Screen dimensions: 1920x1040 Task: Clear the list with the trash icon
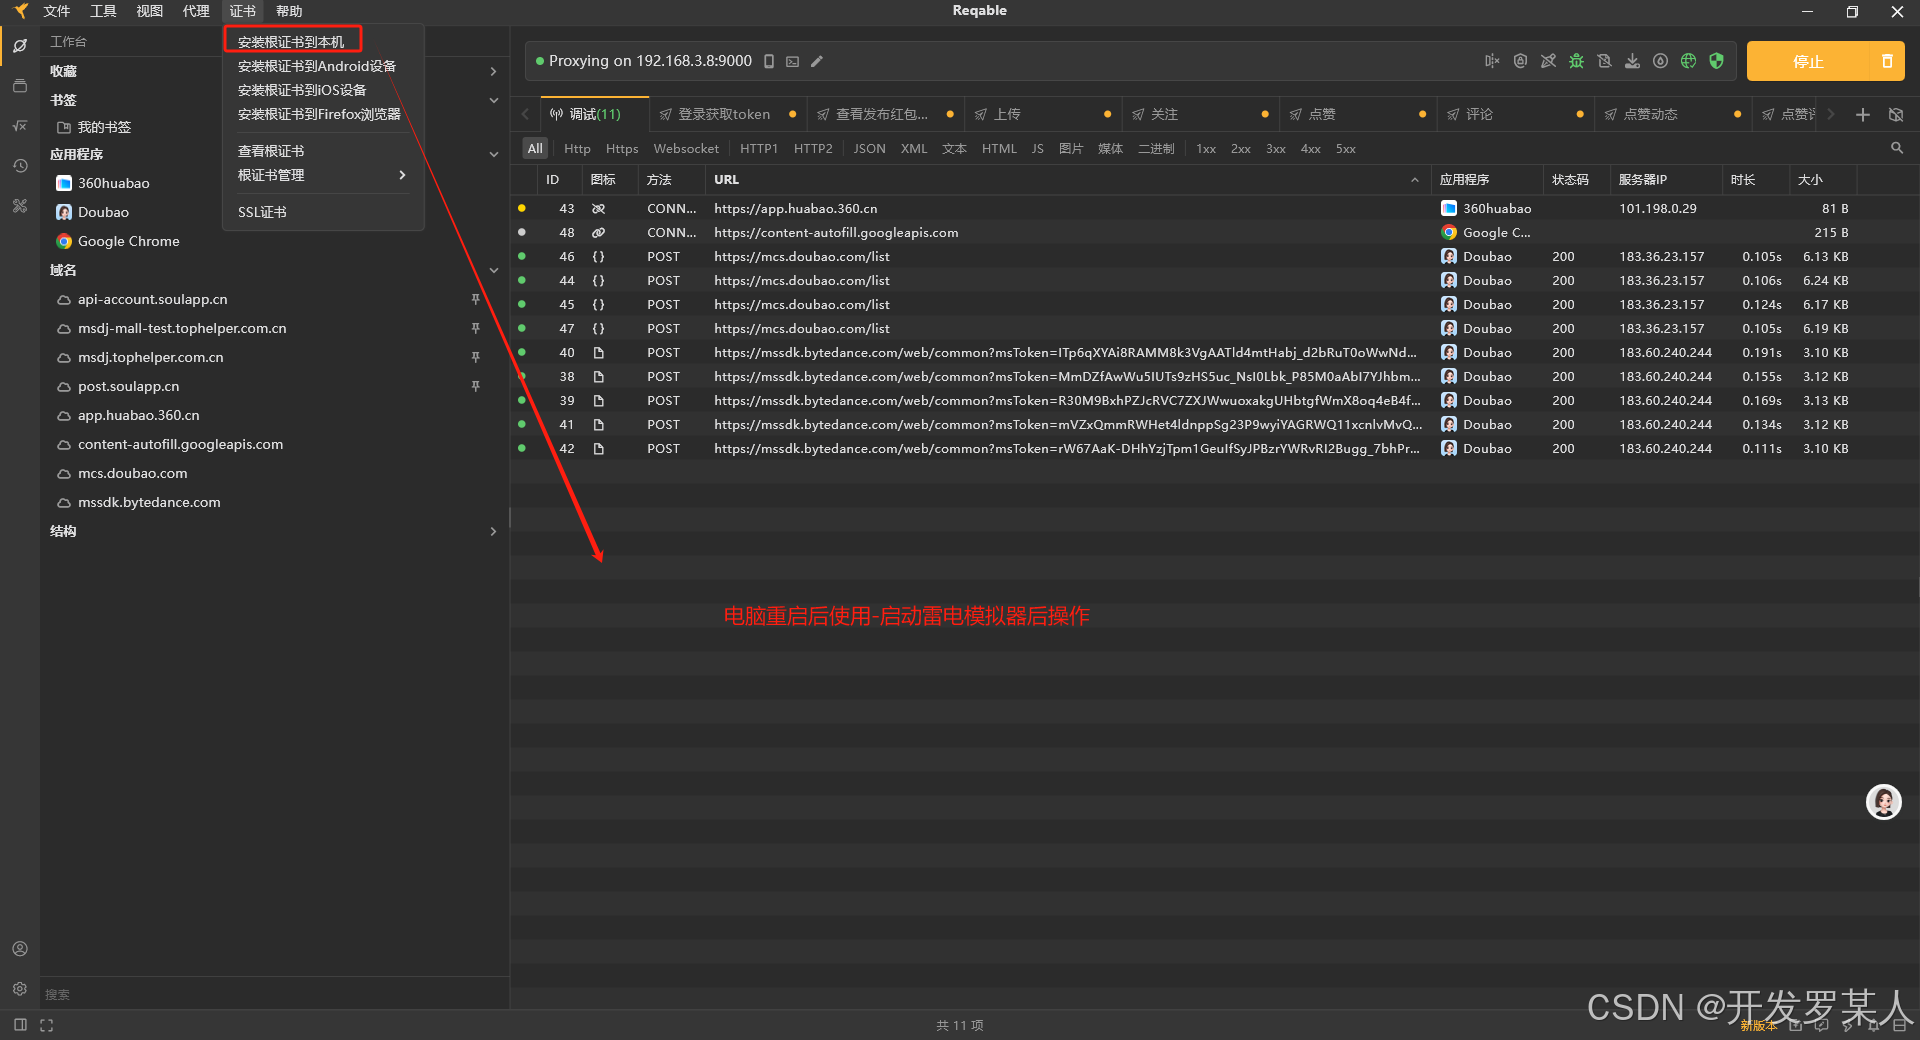point(1887,61)
